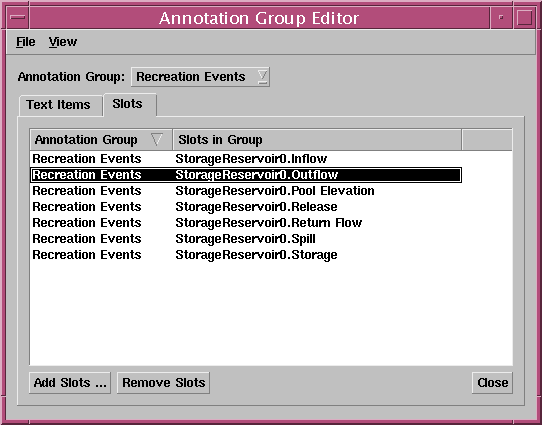Open the Annotation Group combo box
This screenshot has width=542, height=425.
coord(200,77)
